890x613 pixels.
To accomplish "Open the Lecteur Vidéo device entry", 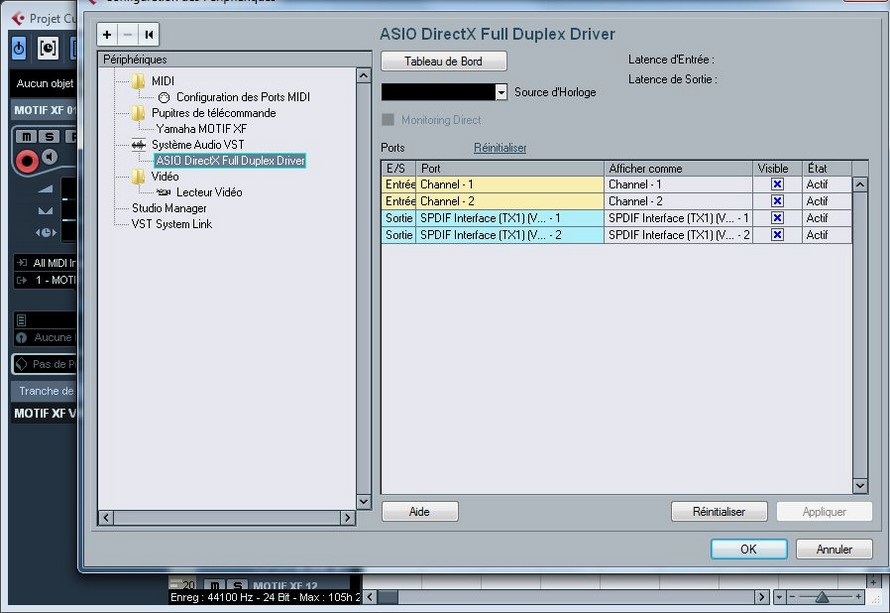I will point(208,192).
